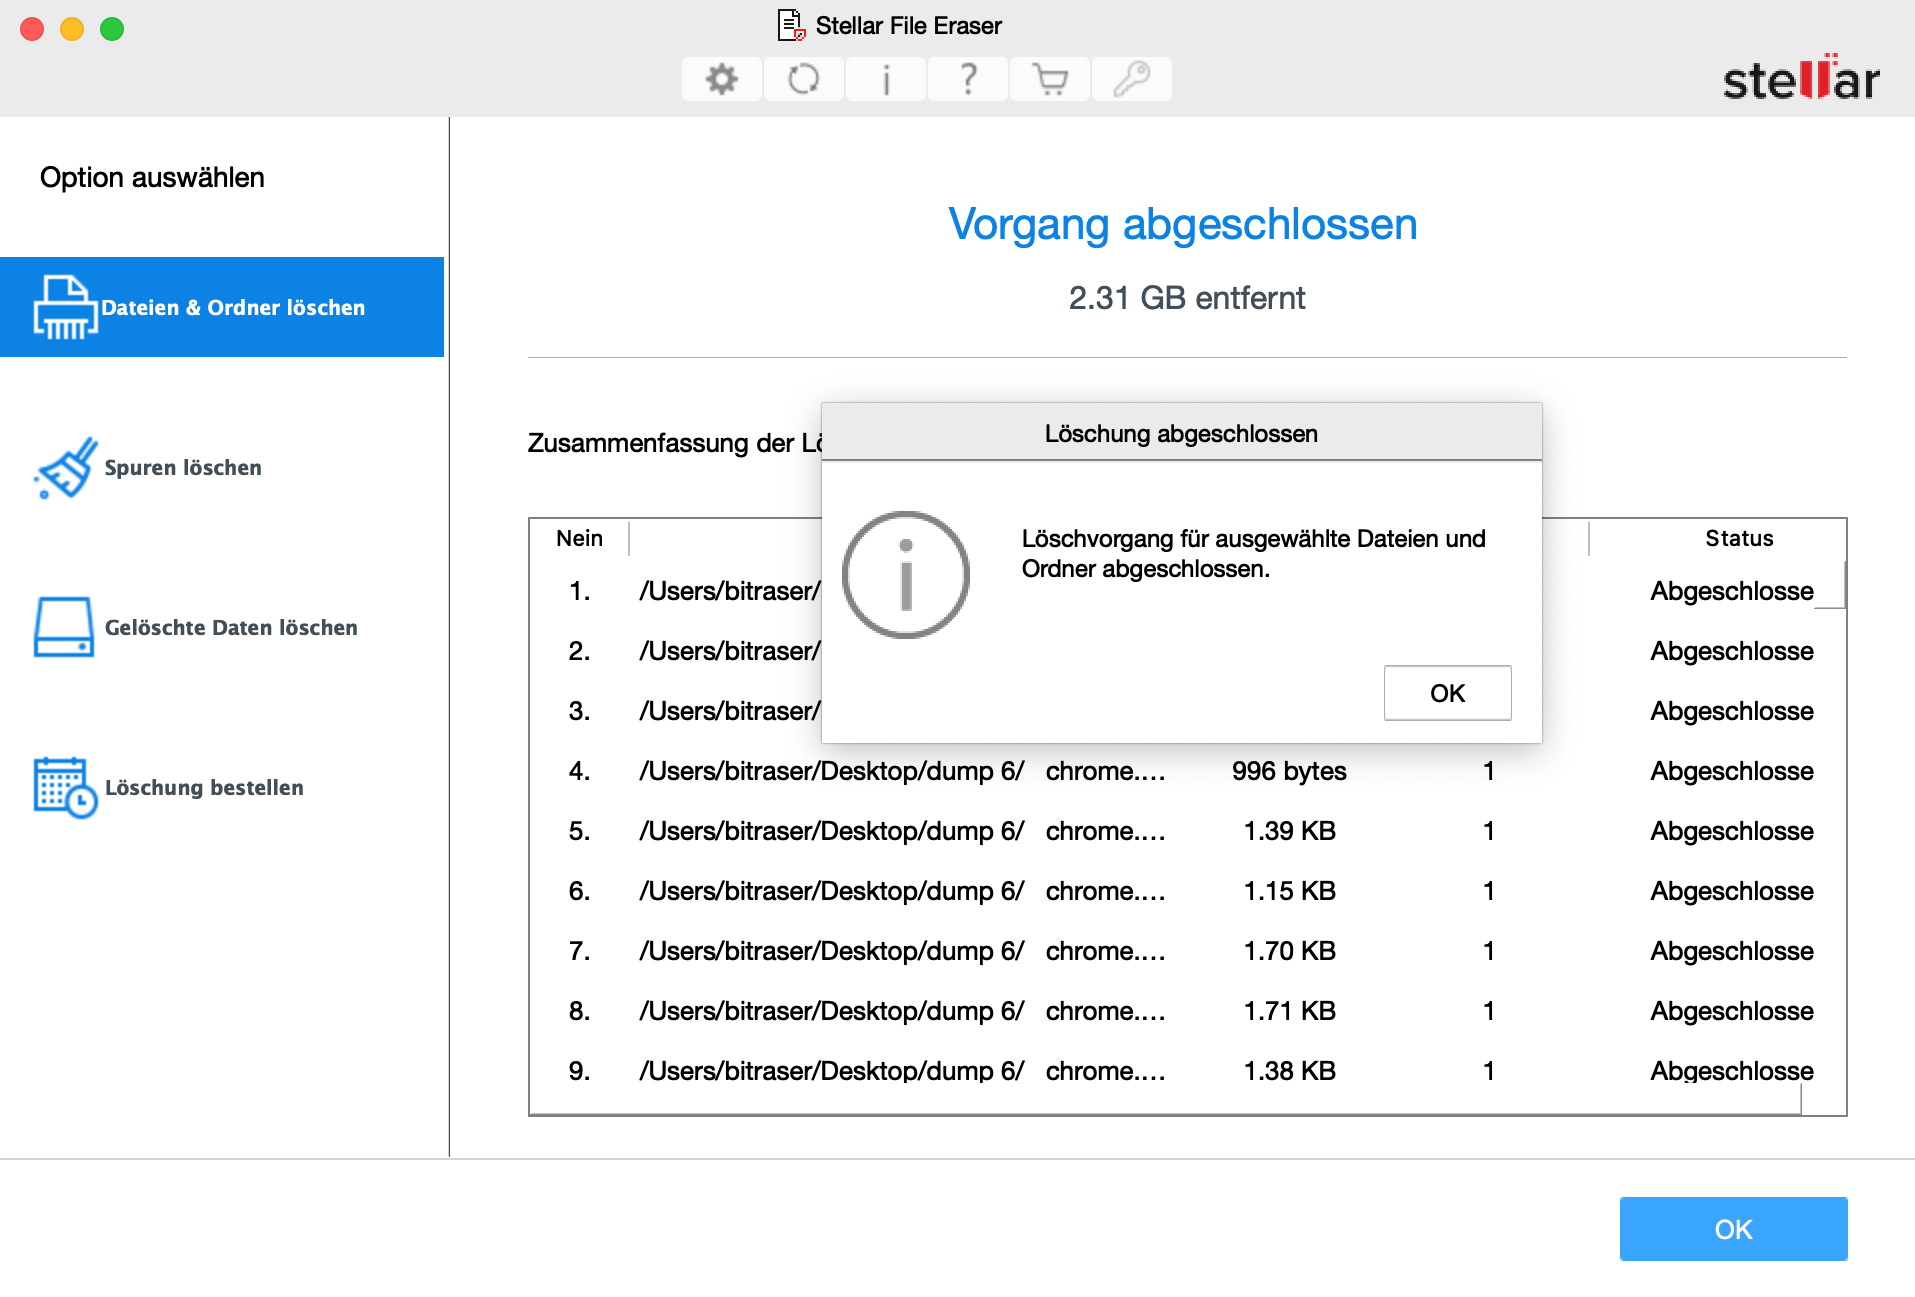Click the calendar icon for Löschung bestellen
1915x1297 pixels.
65,787
